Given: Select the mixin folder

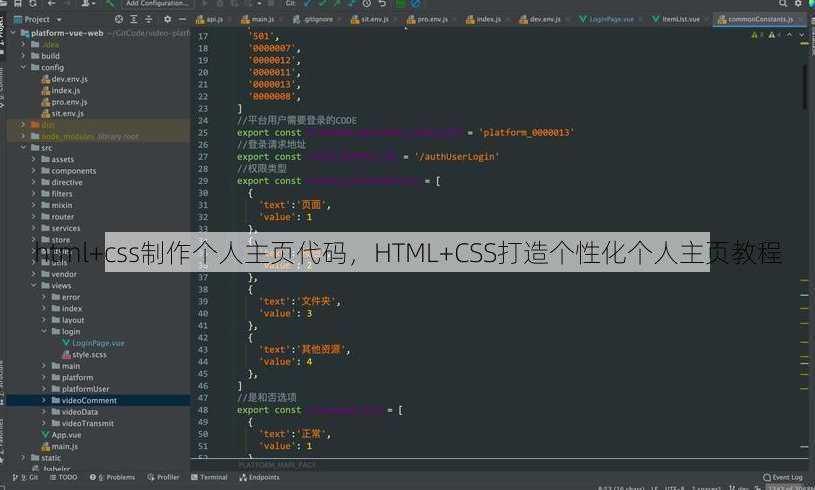Looking at the screenshot, I should [x=57, y=205].
